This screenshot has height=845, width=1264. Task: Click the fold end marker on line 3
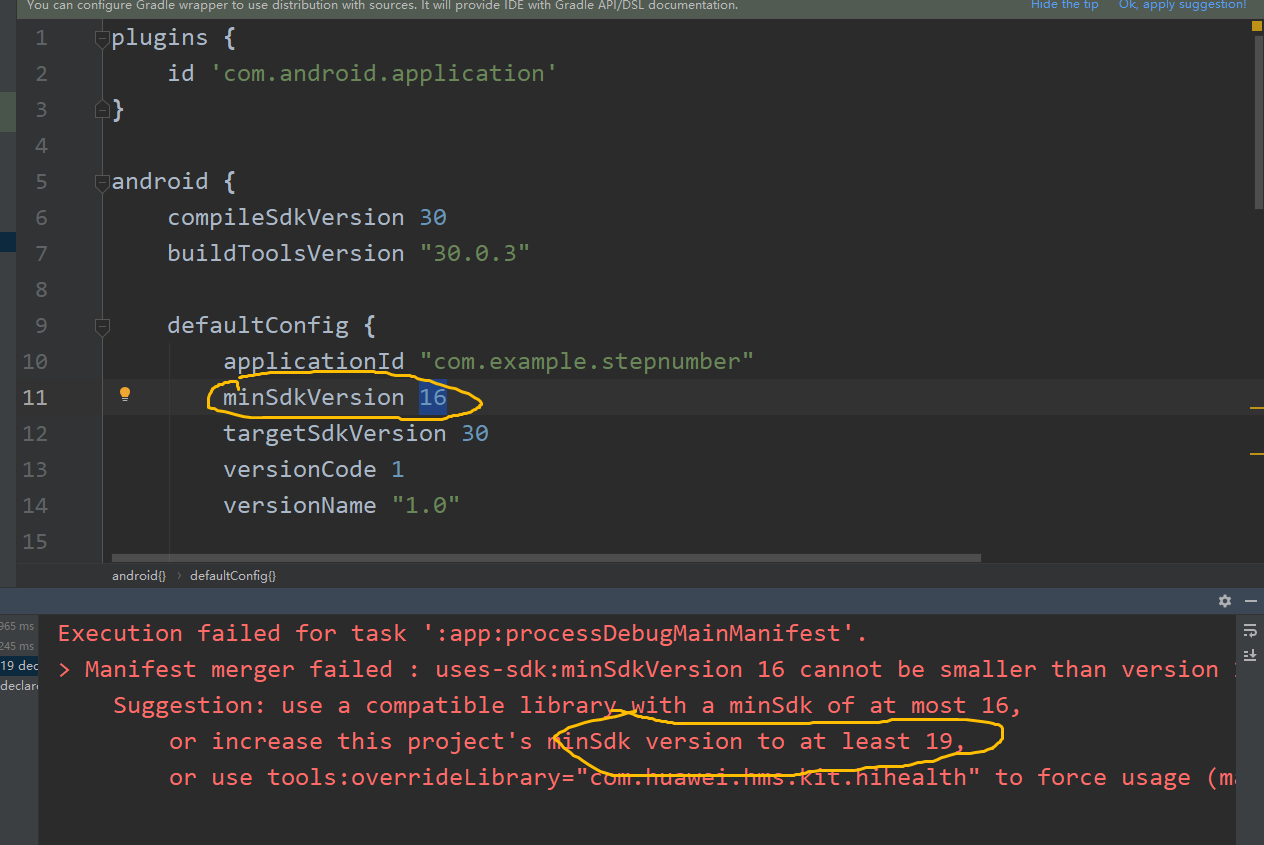point(101,109)
